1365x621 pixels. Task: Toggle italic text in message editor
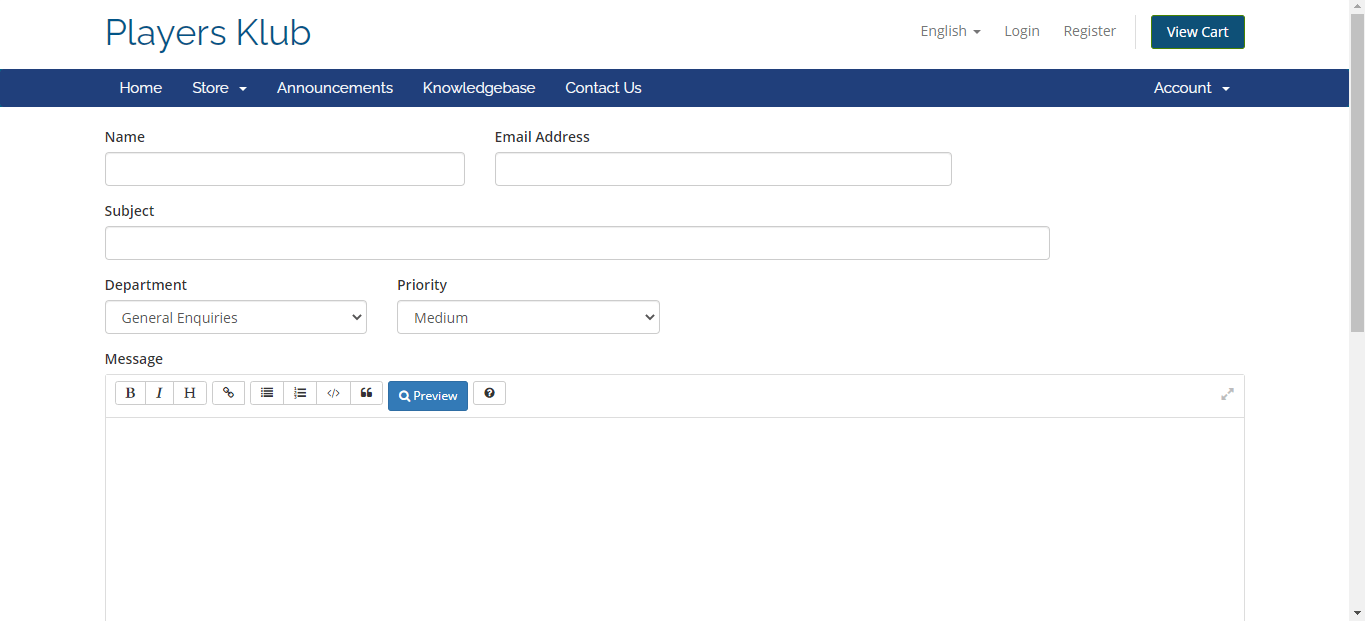point(159,393)
